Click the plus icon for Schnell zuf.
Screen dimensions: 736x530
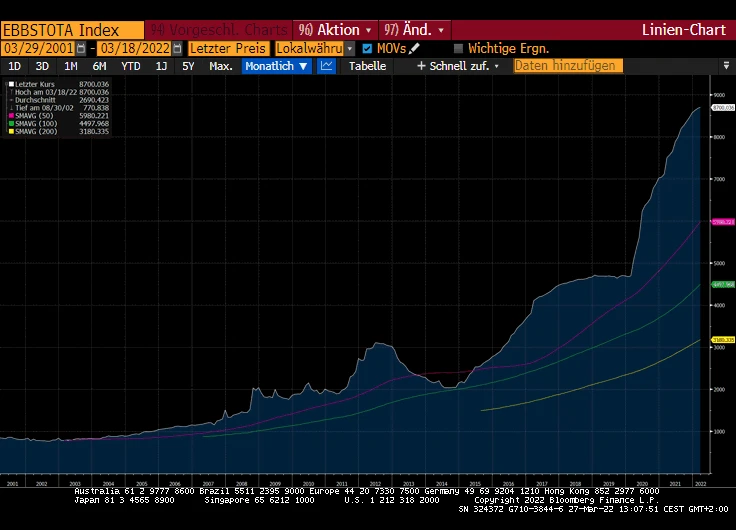pyautogui.click(x=421, y=66)
